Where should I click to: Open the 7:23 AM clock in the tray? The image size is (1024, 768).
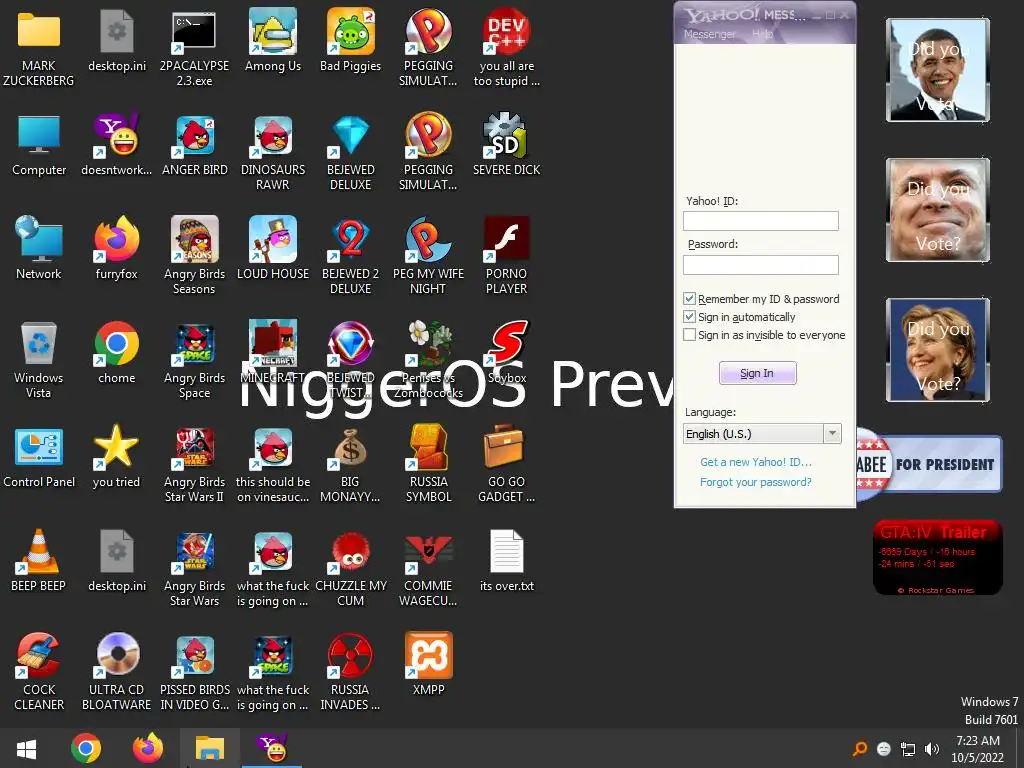[978, 749]
